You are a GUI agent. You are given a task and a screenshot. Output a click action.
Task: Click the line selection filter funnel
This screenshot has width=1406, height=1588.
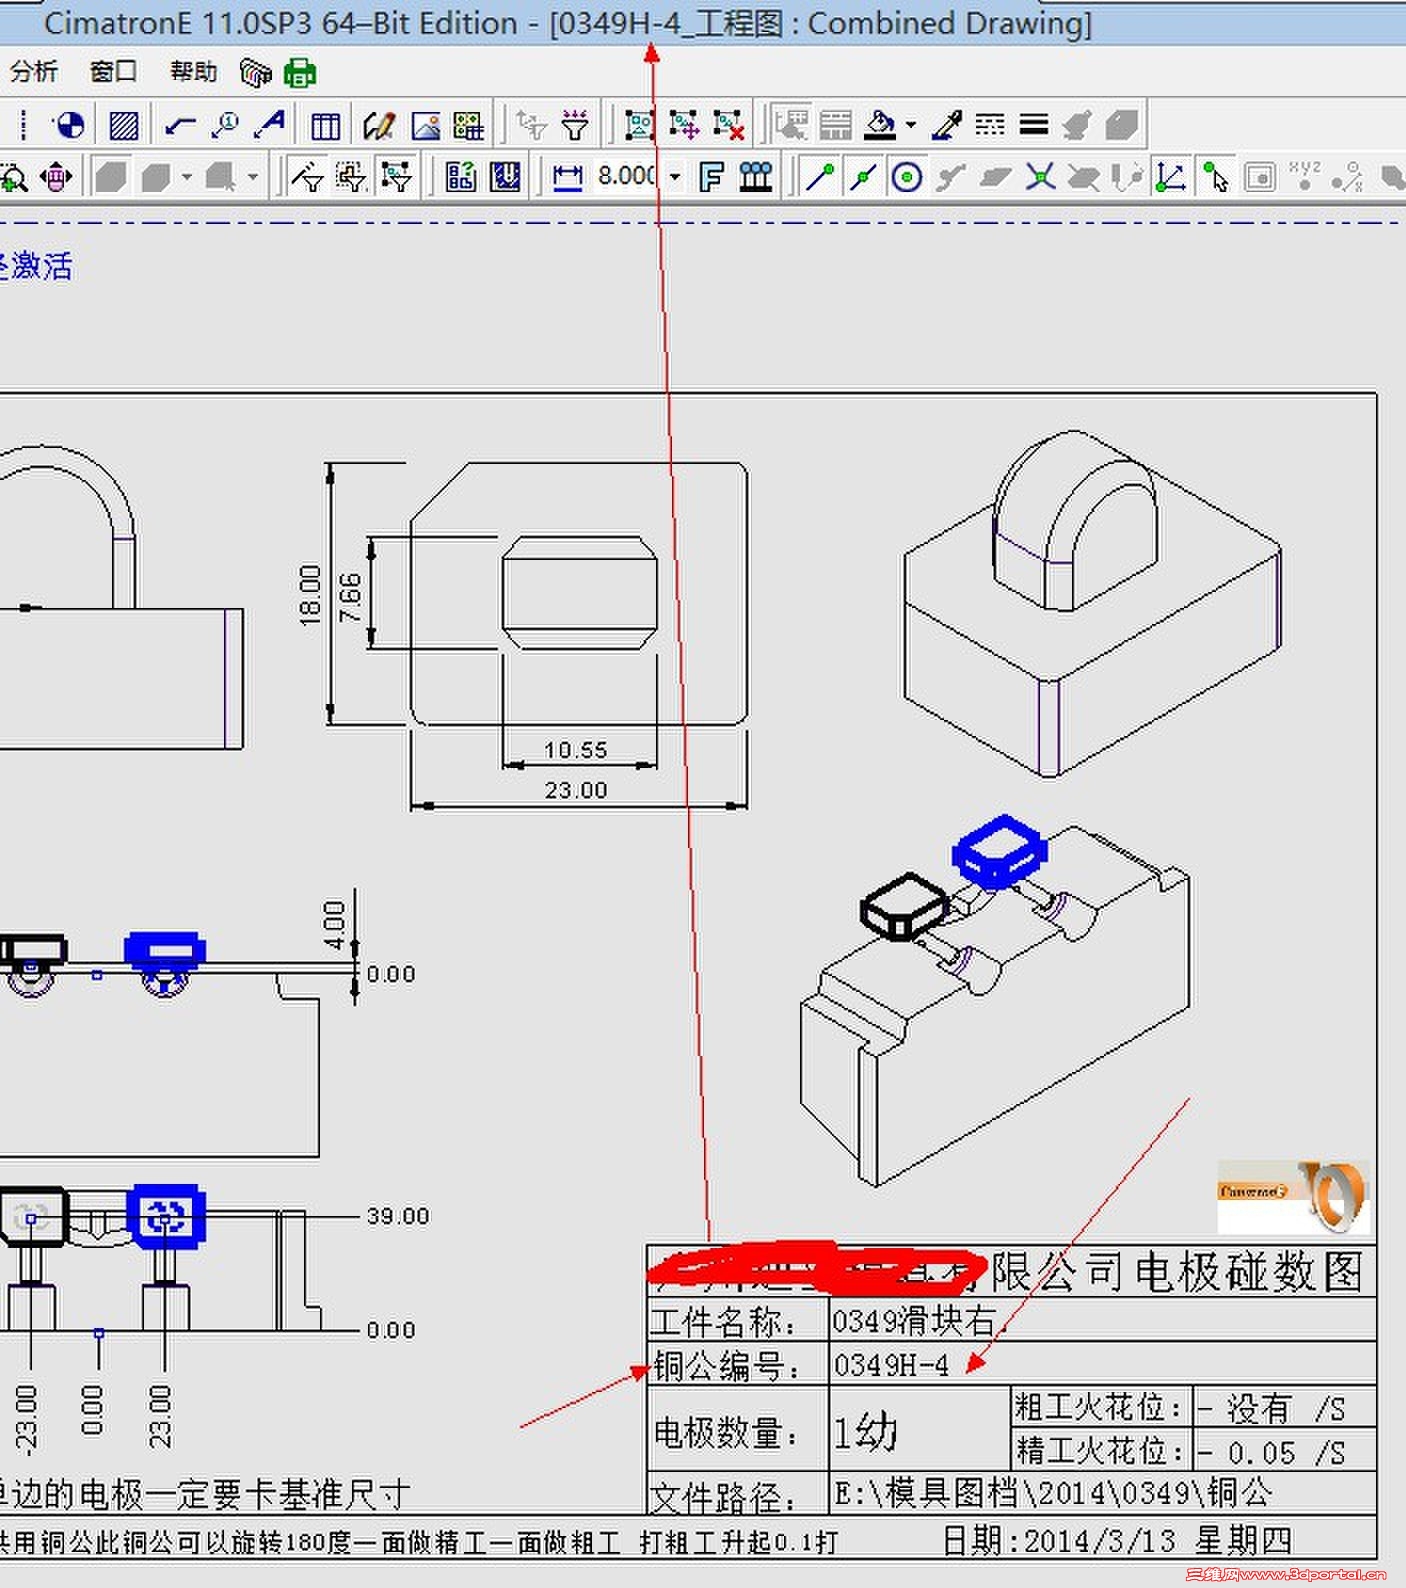(x=307, y=178)
